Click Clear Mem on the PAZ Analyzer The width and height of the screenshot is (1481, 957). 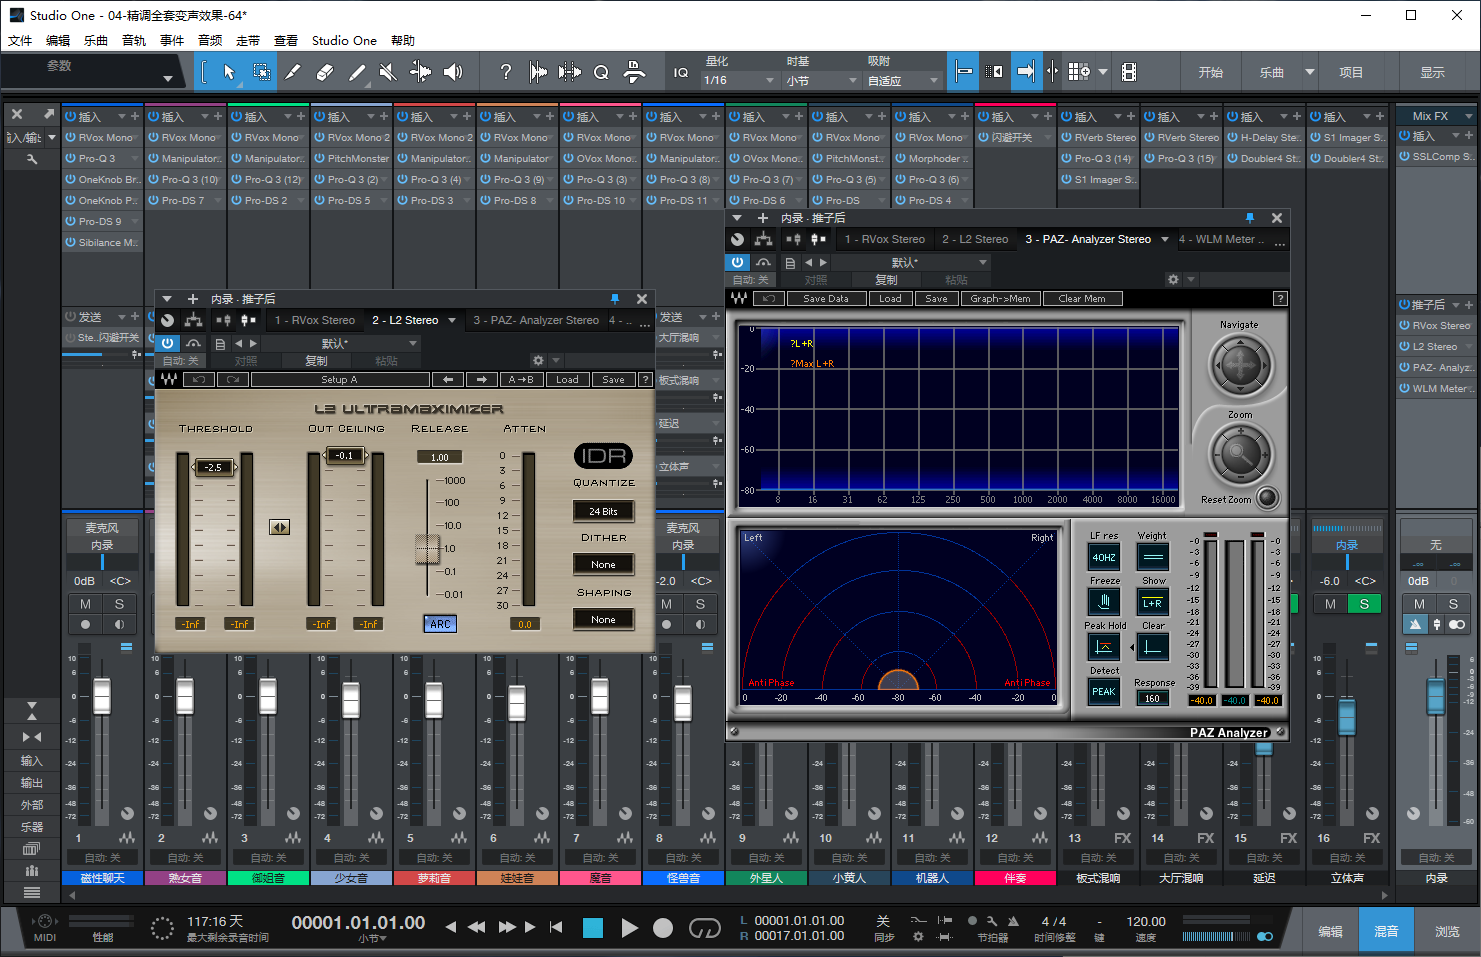pos(1083,298)
